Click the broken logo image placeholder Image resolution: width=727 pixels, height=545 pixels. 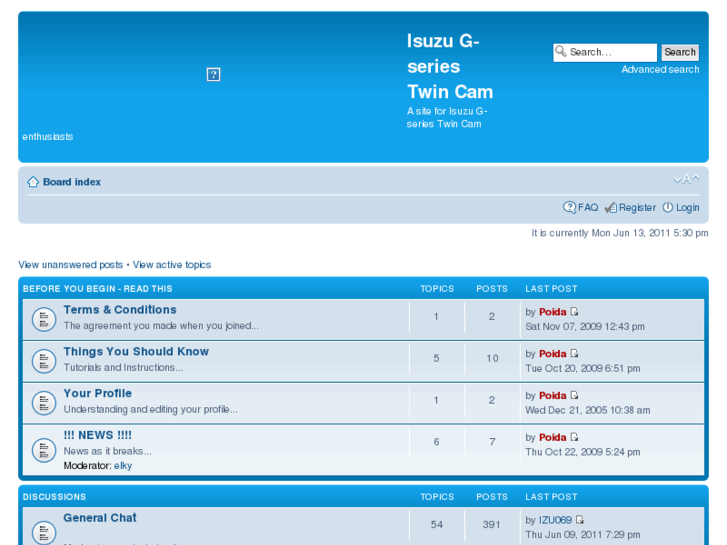click(213, 74)
